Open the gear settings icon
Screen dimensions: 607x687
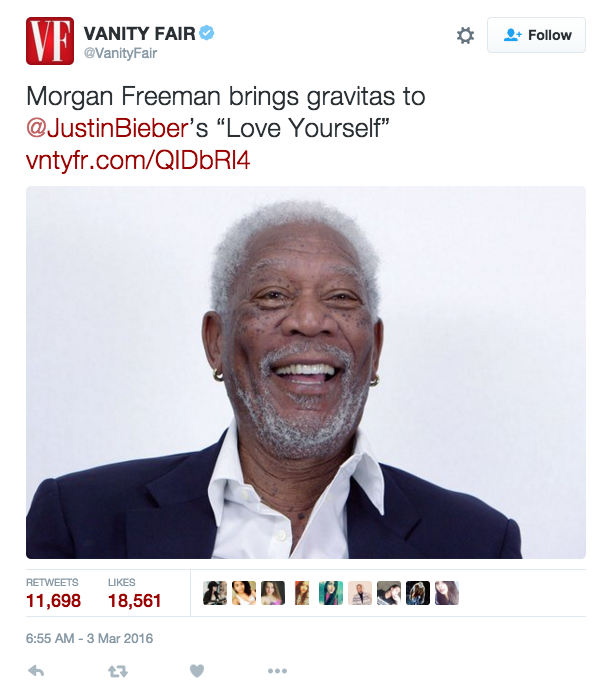[465, 35]
